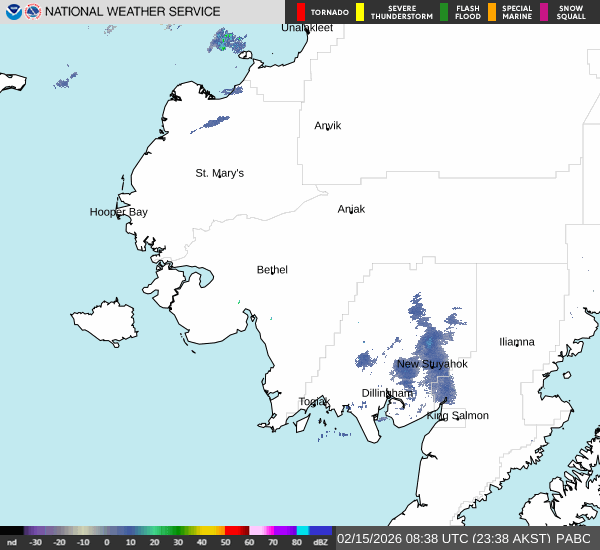Click the National Weather Service title text
Screen dimensions: 600x550
[x=133, y=12]
